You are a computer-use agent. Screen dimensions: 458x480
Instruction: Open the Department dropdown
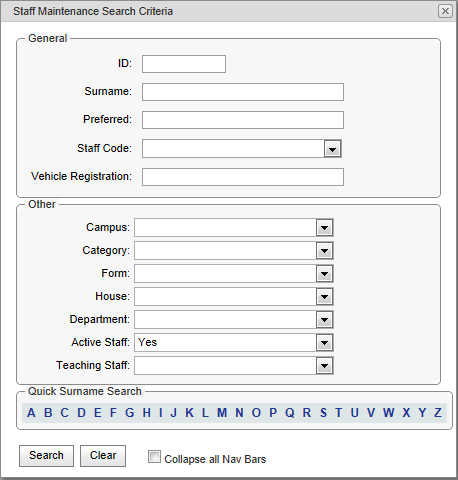324,320
